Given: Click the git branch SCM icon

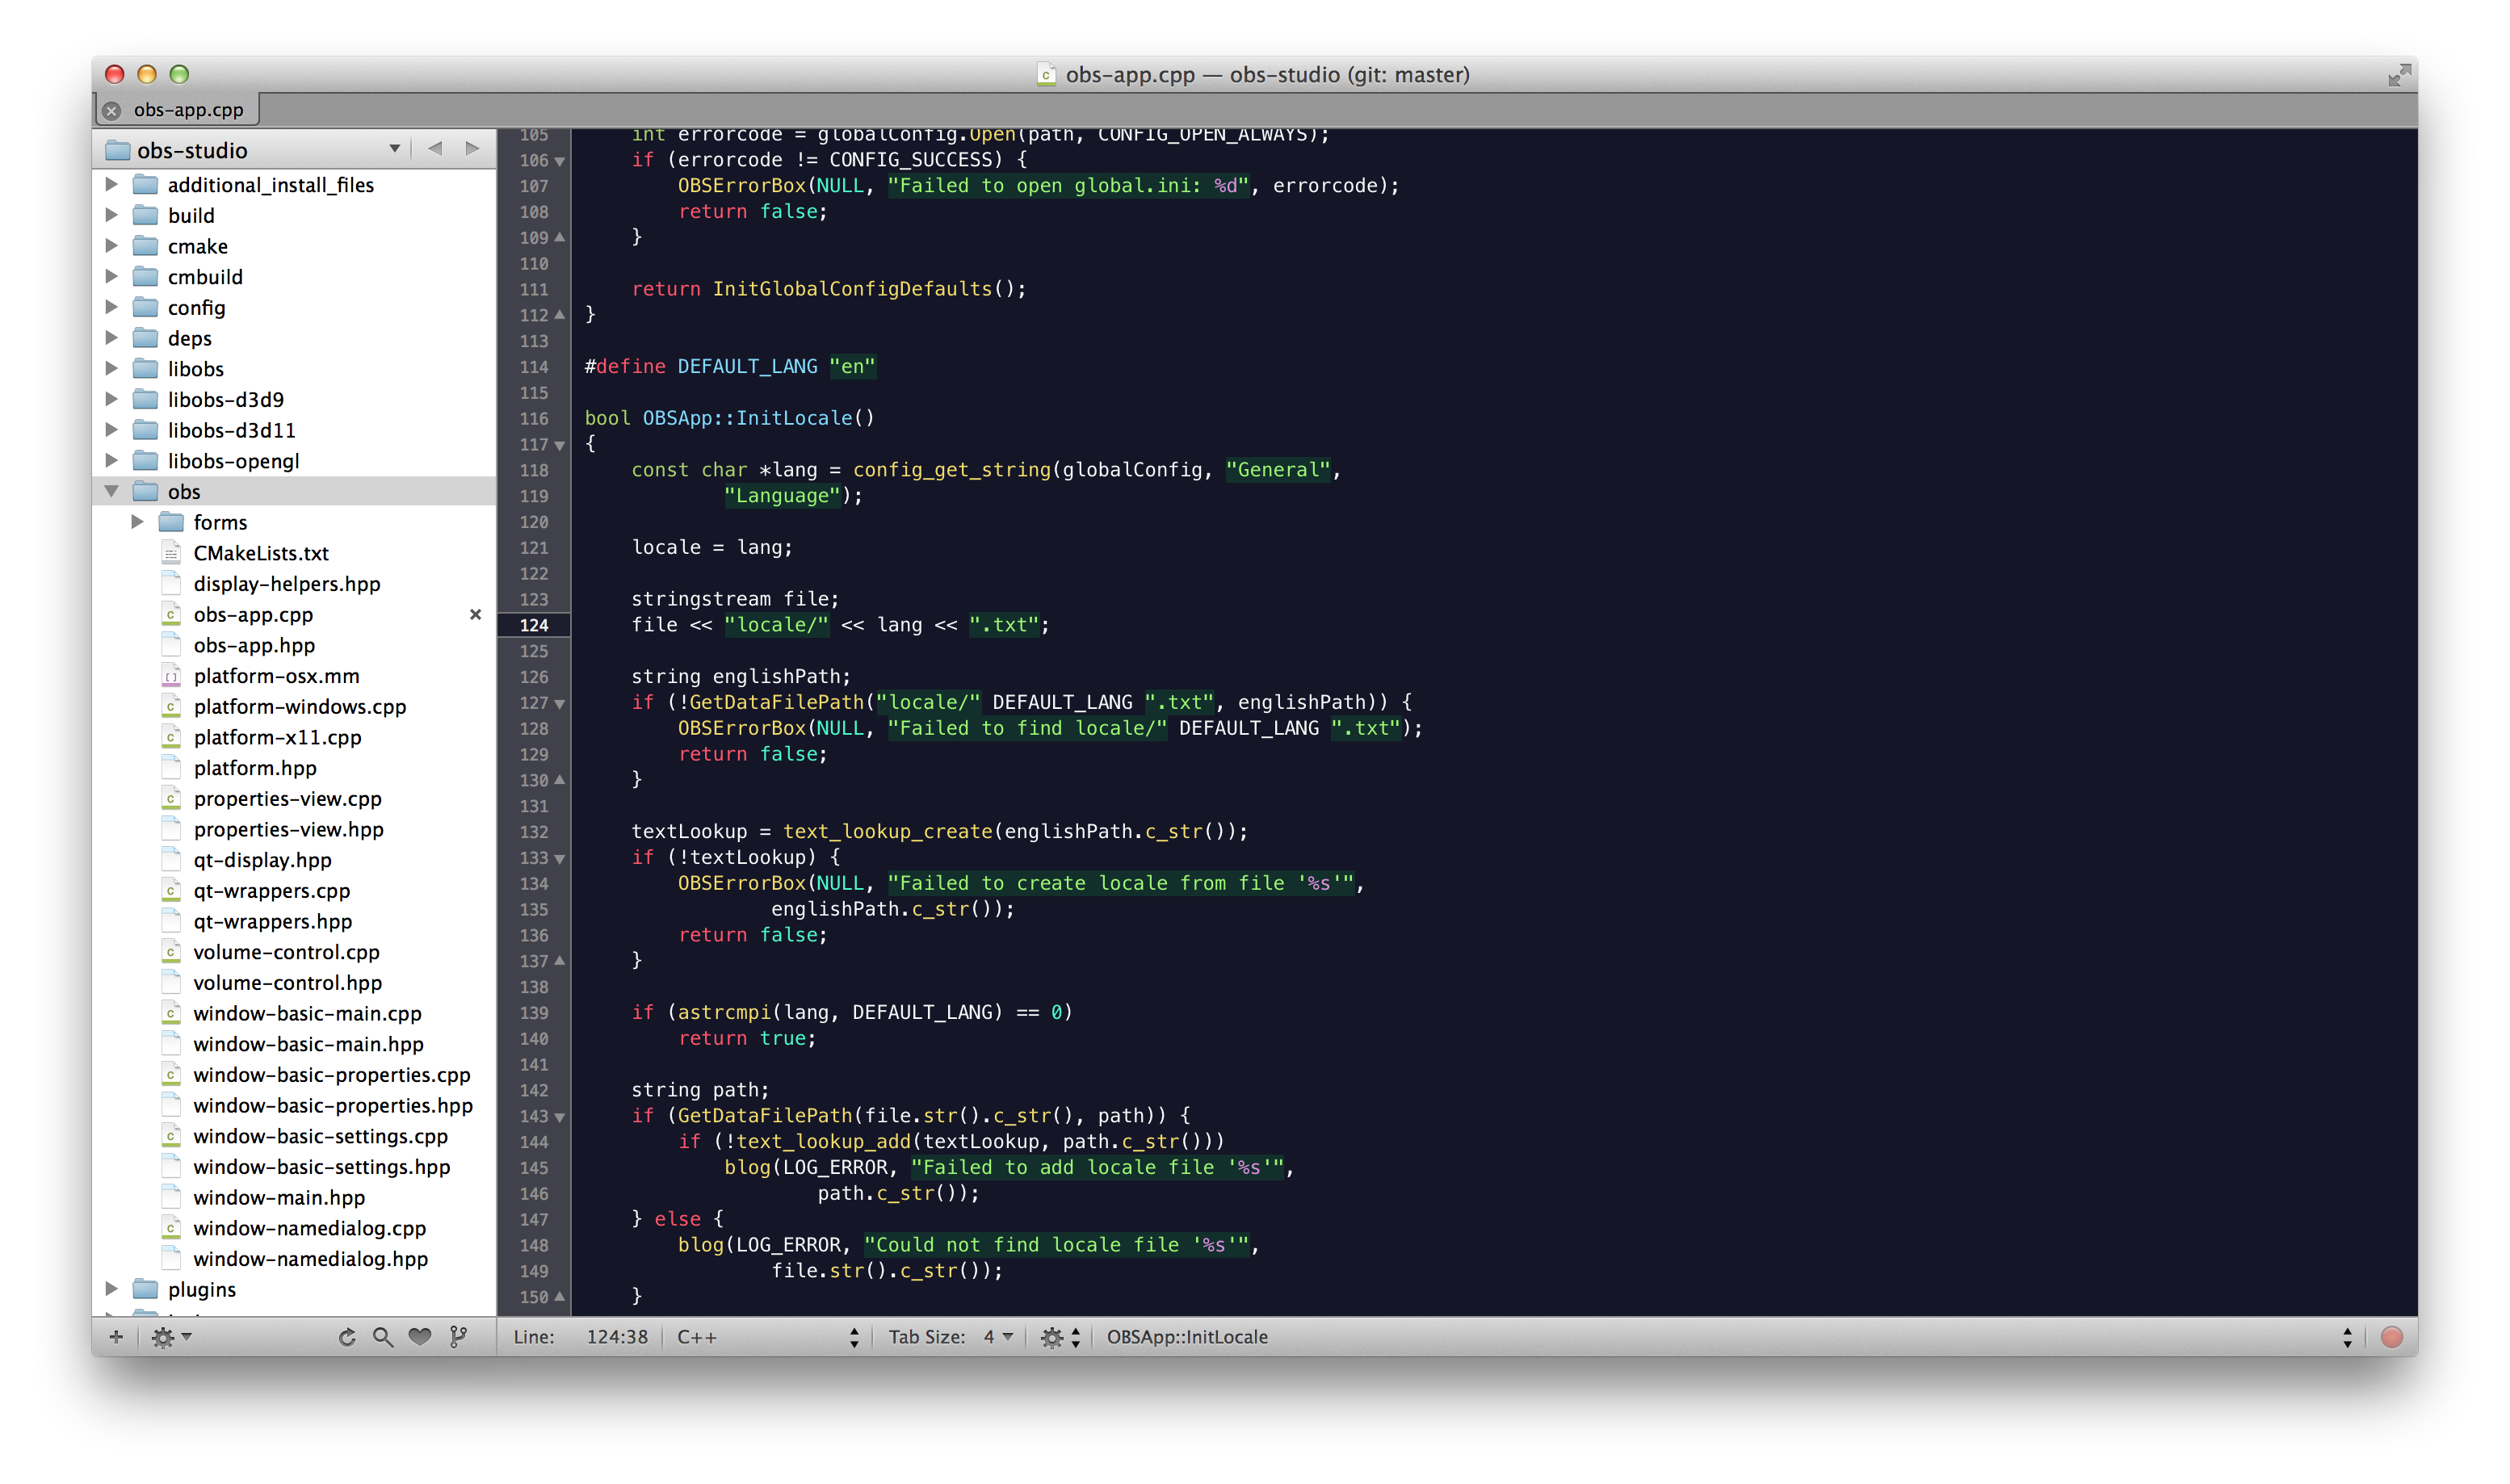Looking at the screenshot, I should [459, 1337].
